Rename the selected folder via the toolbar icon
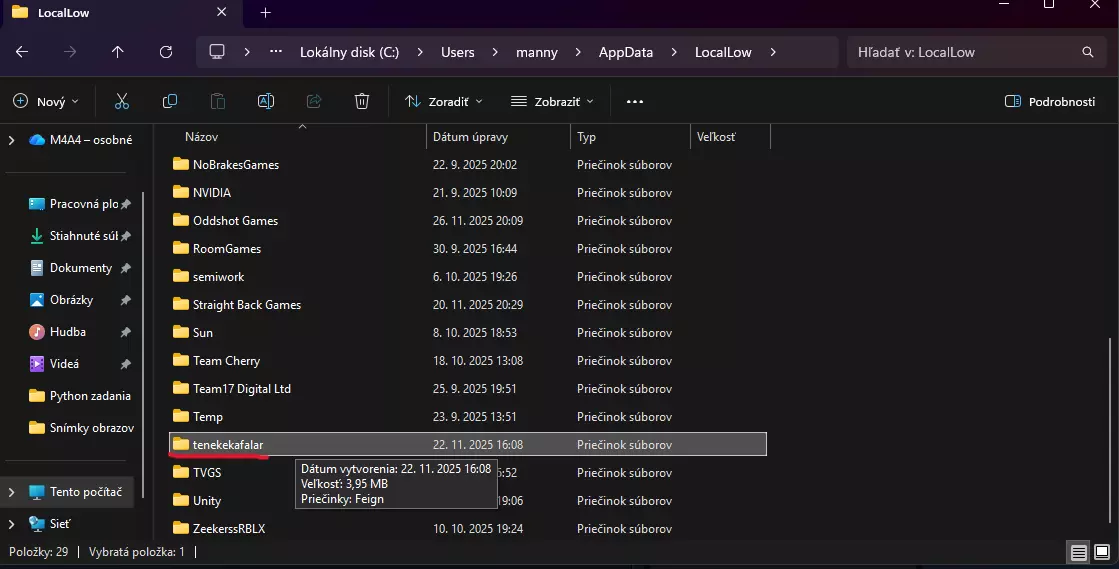 coord(265,101)
